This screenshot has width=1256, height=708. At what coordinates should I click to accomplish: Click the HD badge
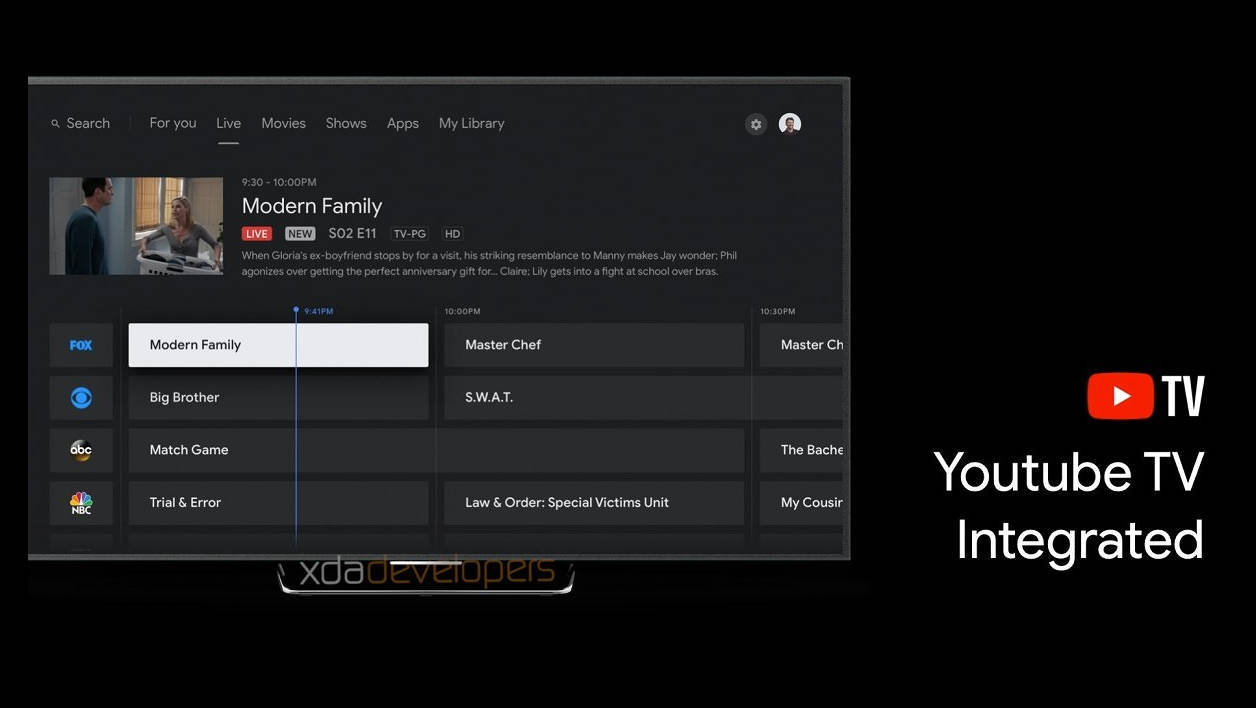[x=453, y=234]
